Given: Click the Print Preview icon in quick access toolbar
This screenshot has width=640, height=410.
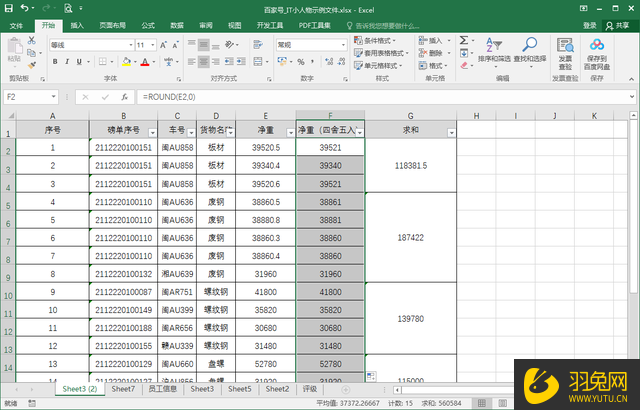Looking at the screenshot, I should 68,8.
